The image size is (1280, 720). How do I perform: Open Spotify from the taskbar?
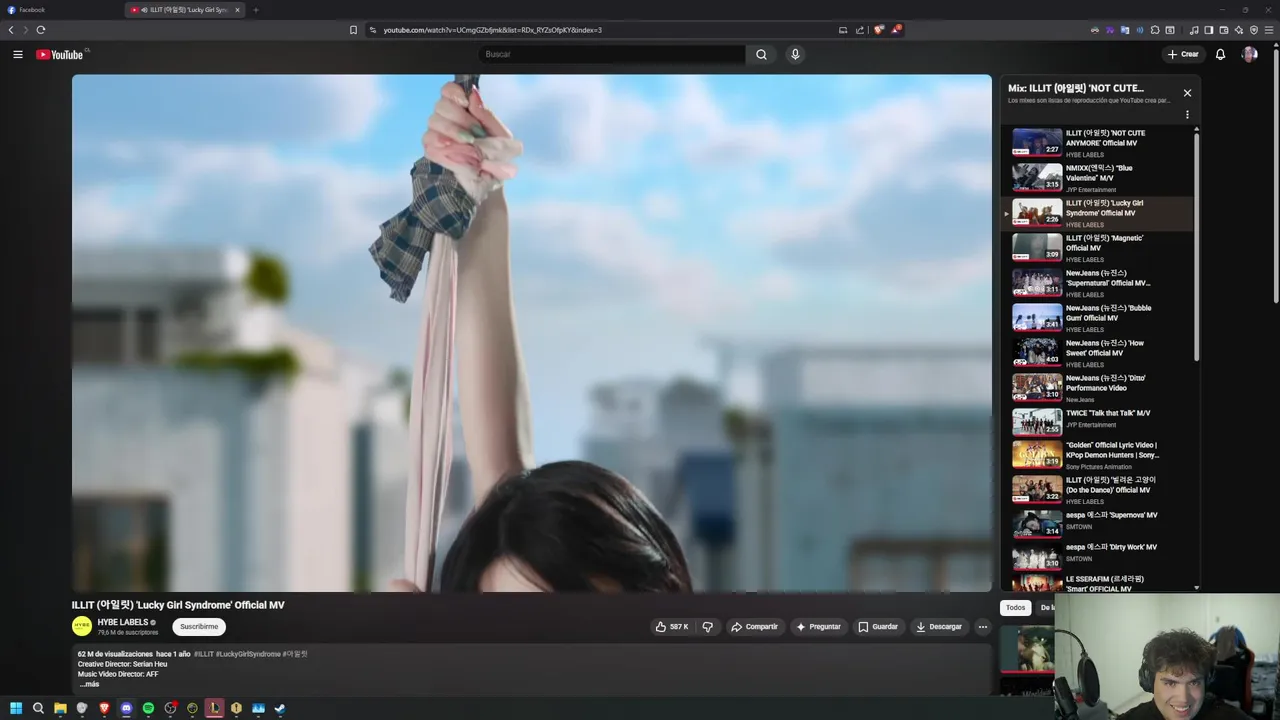[148, 708]
